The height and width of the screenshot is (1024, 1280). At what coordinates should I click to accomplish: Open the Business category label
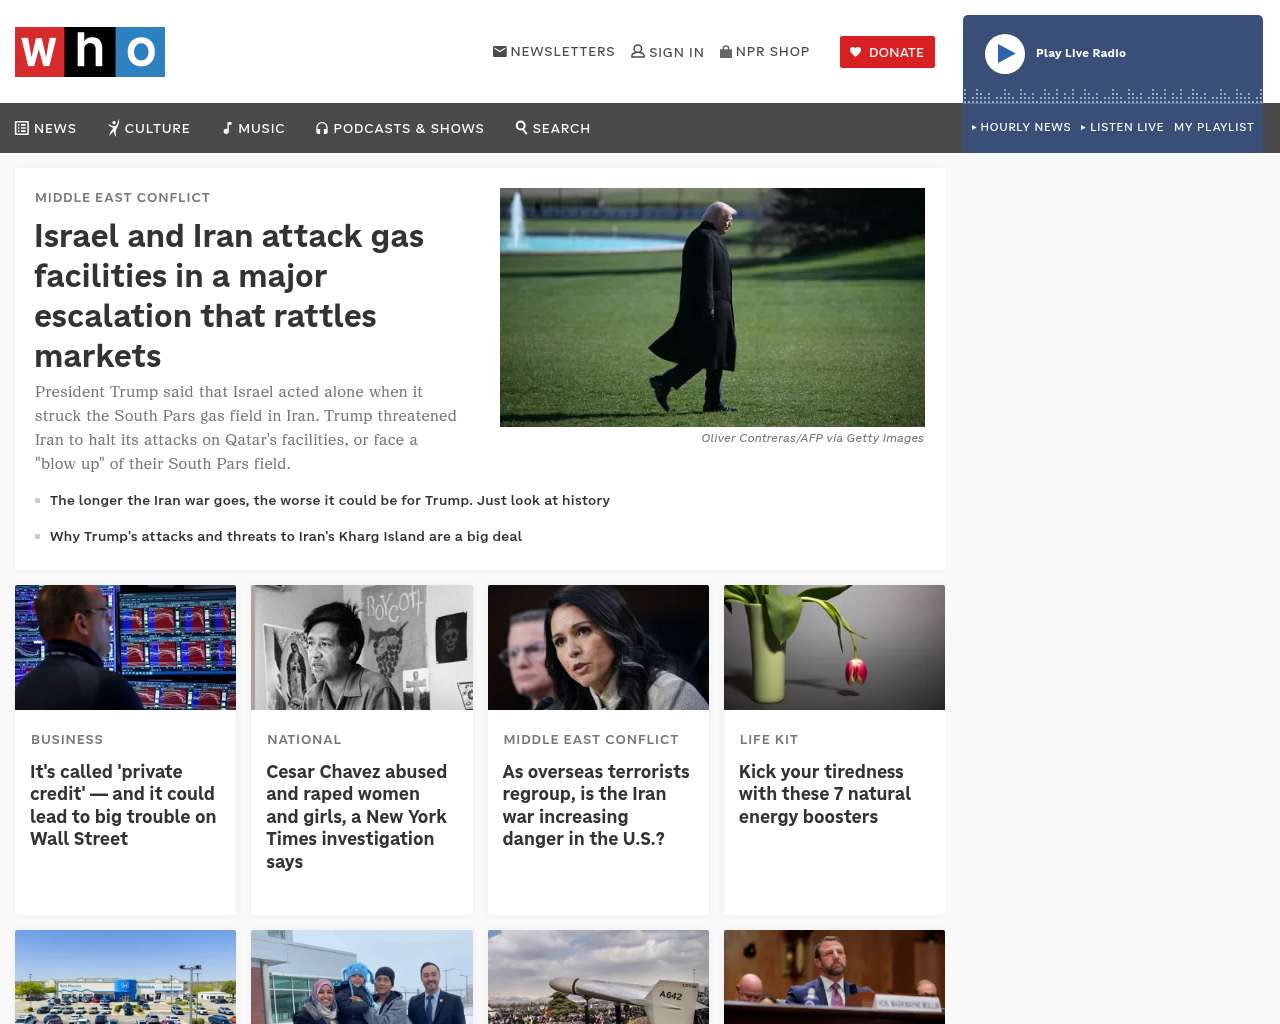[x=67, y=739]
